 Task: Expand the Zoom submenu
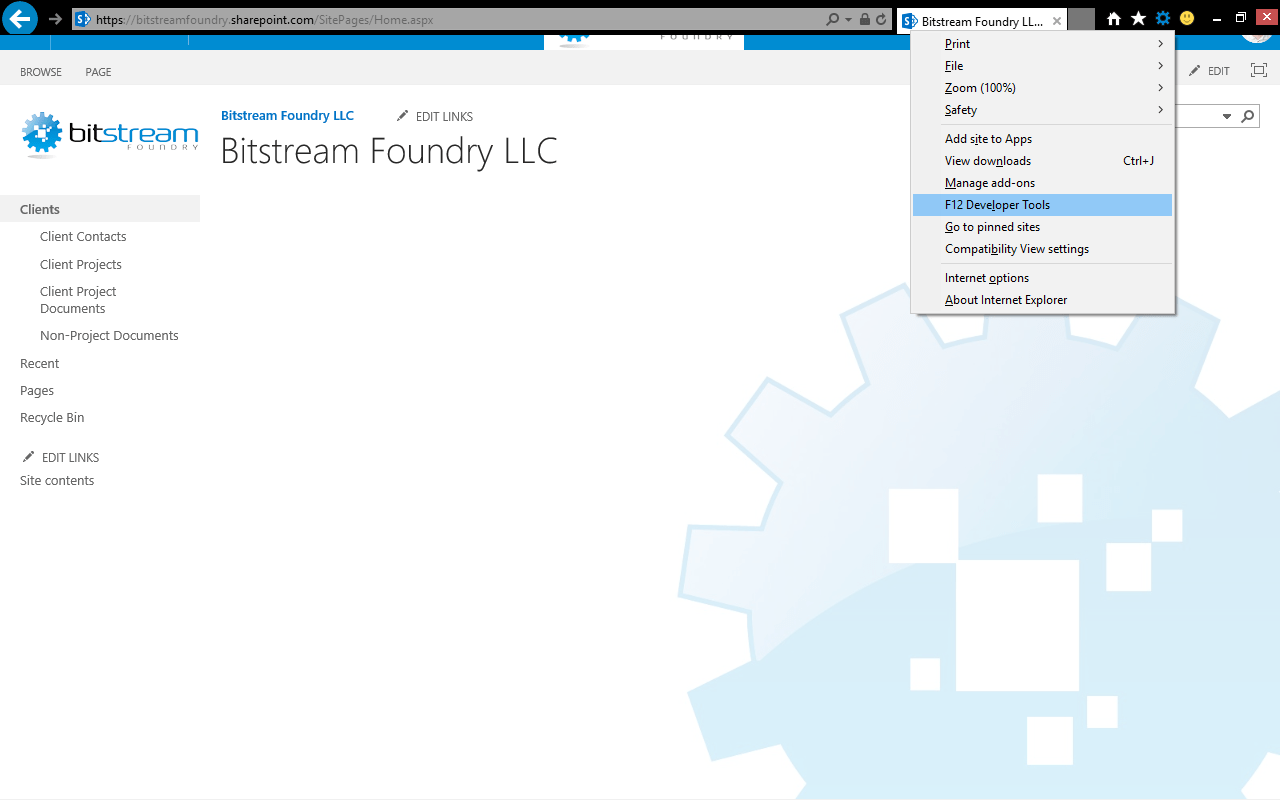click(980, 87)
